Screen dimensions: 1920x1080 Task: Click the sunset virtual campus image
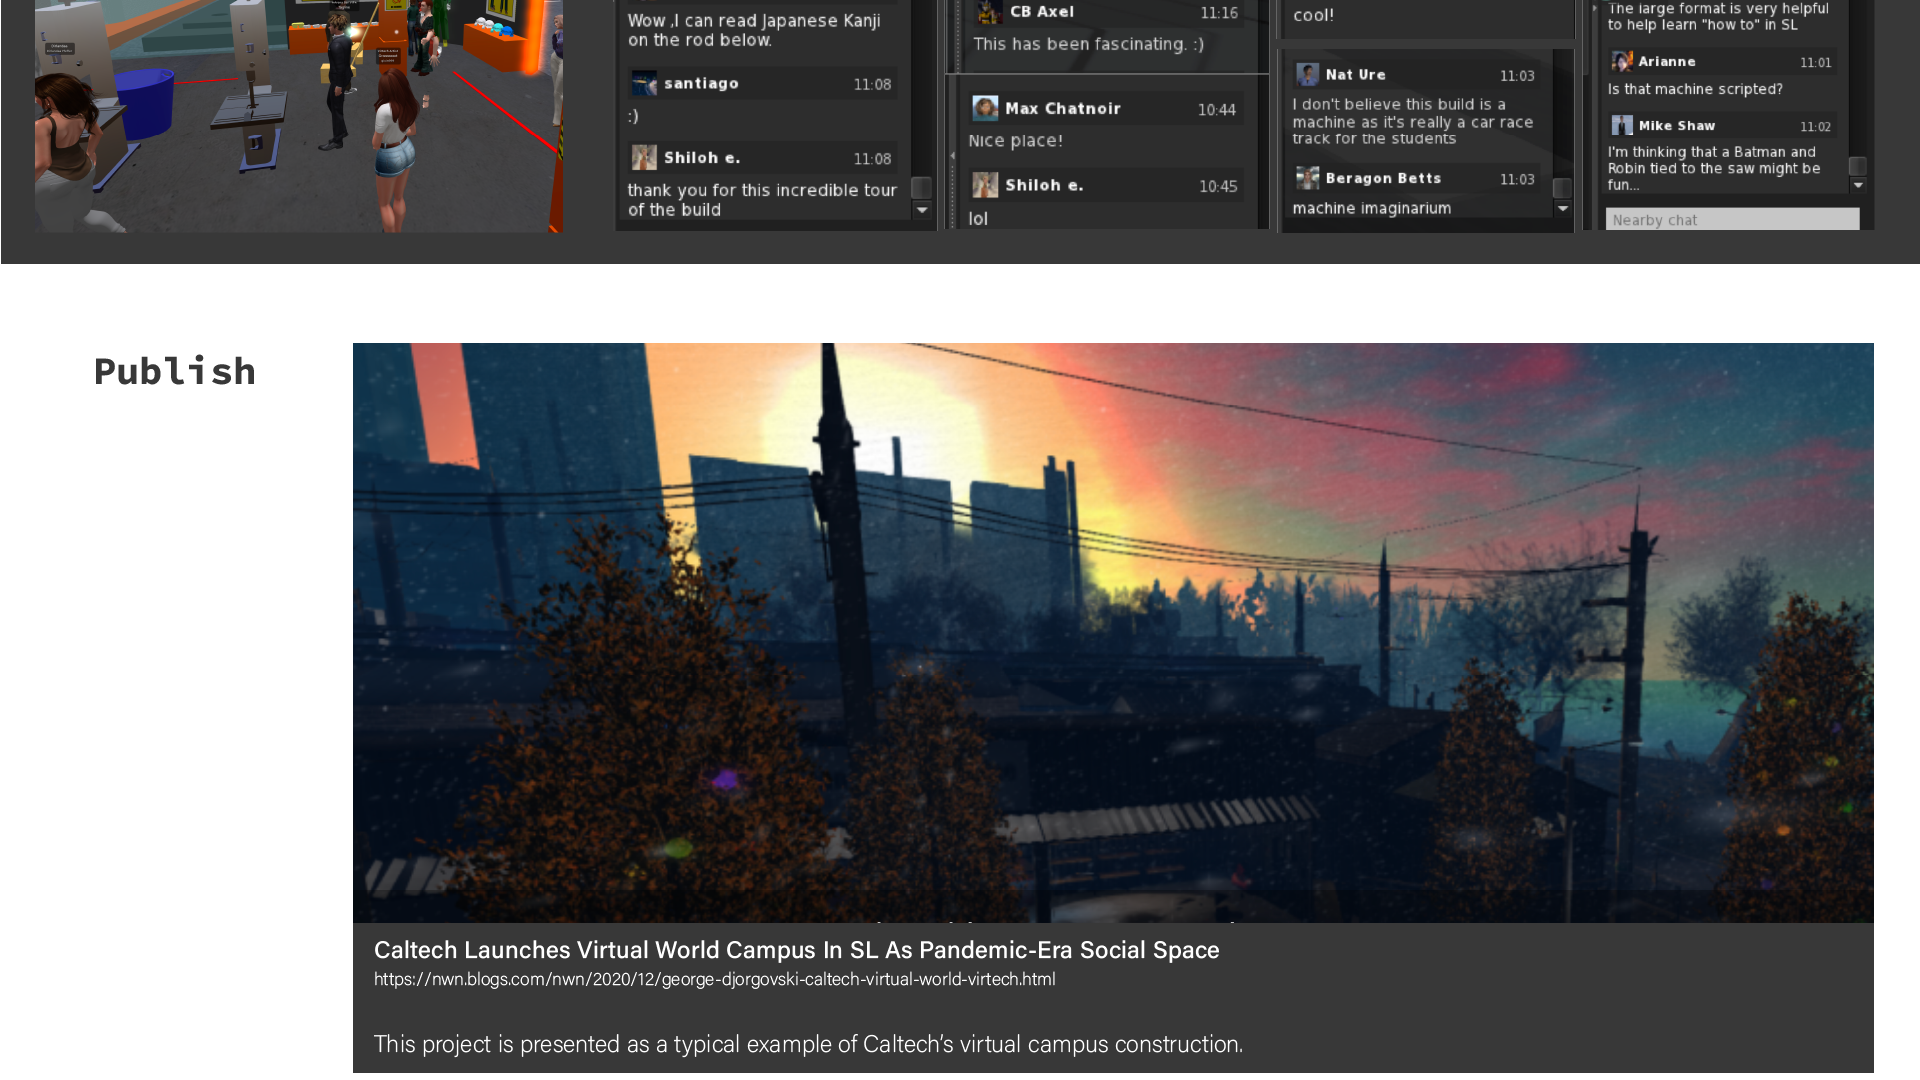tap(1112, 632)
